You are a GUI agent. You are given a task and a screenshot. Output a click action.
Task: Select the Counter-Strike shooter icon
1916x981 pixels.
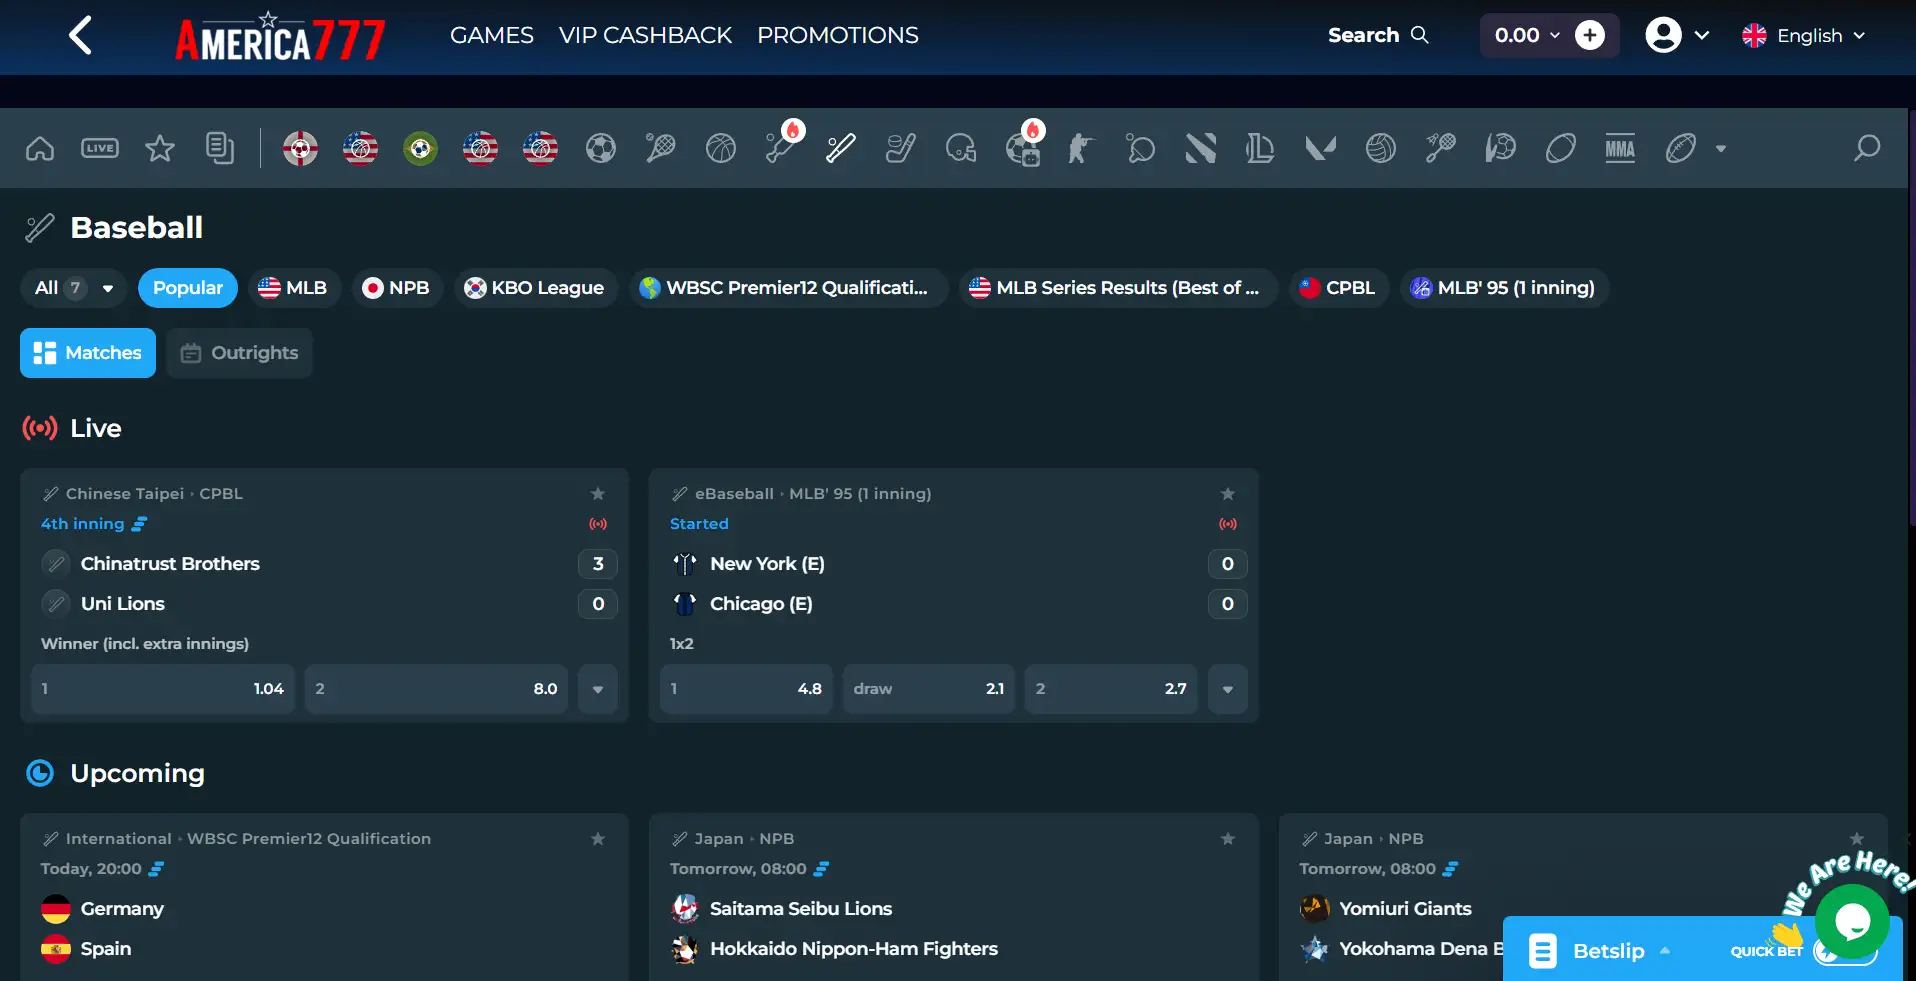1081,149
